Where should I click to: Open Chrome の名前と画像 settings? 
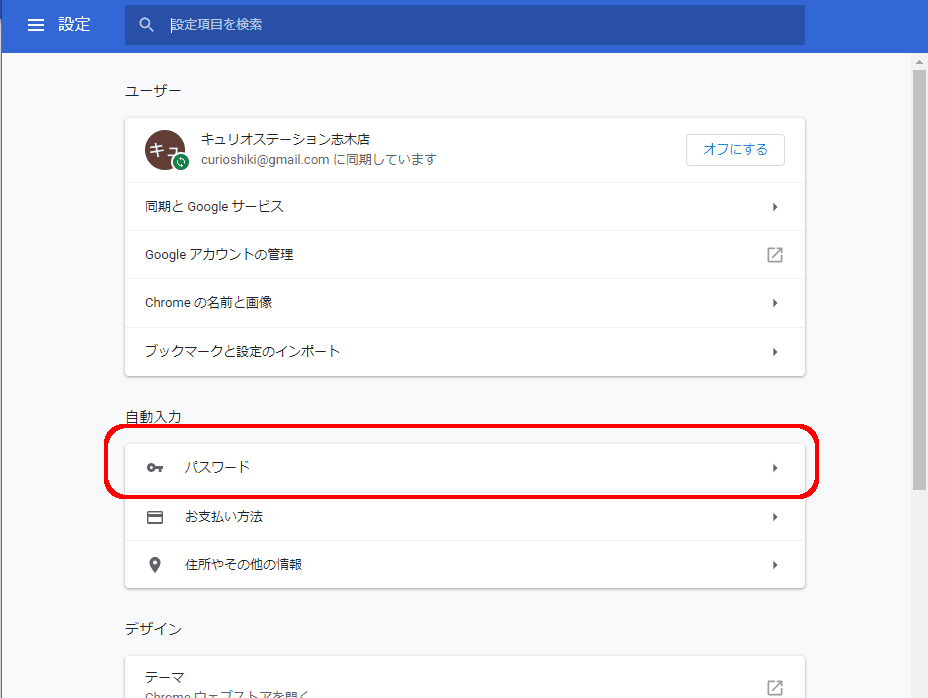(x=465, y=303)
